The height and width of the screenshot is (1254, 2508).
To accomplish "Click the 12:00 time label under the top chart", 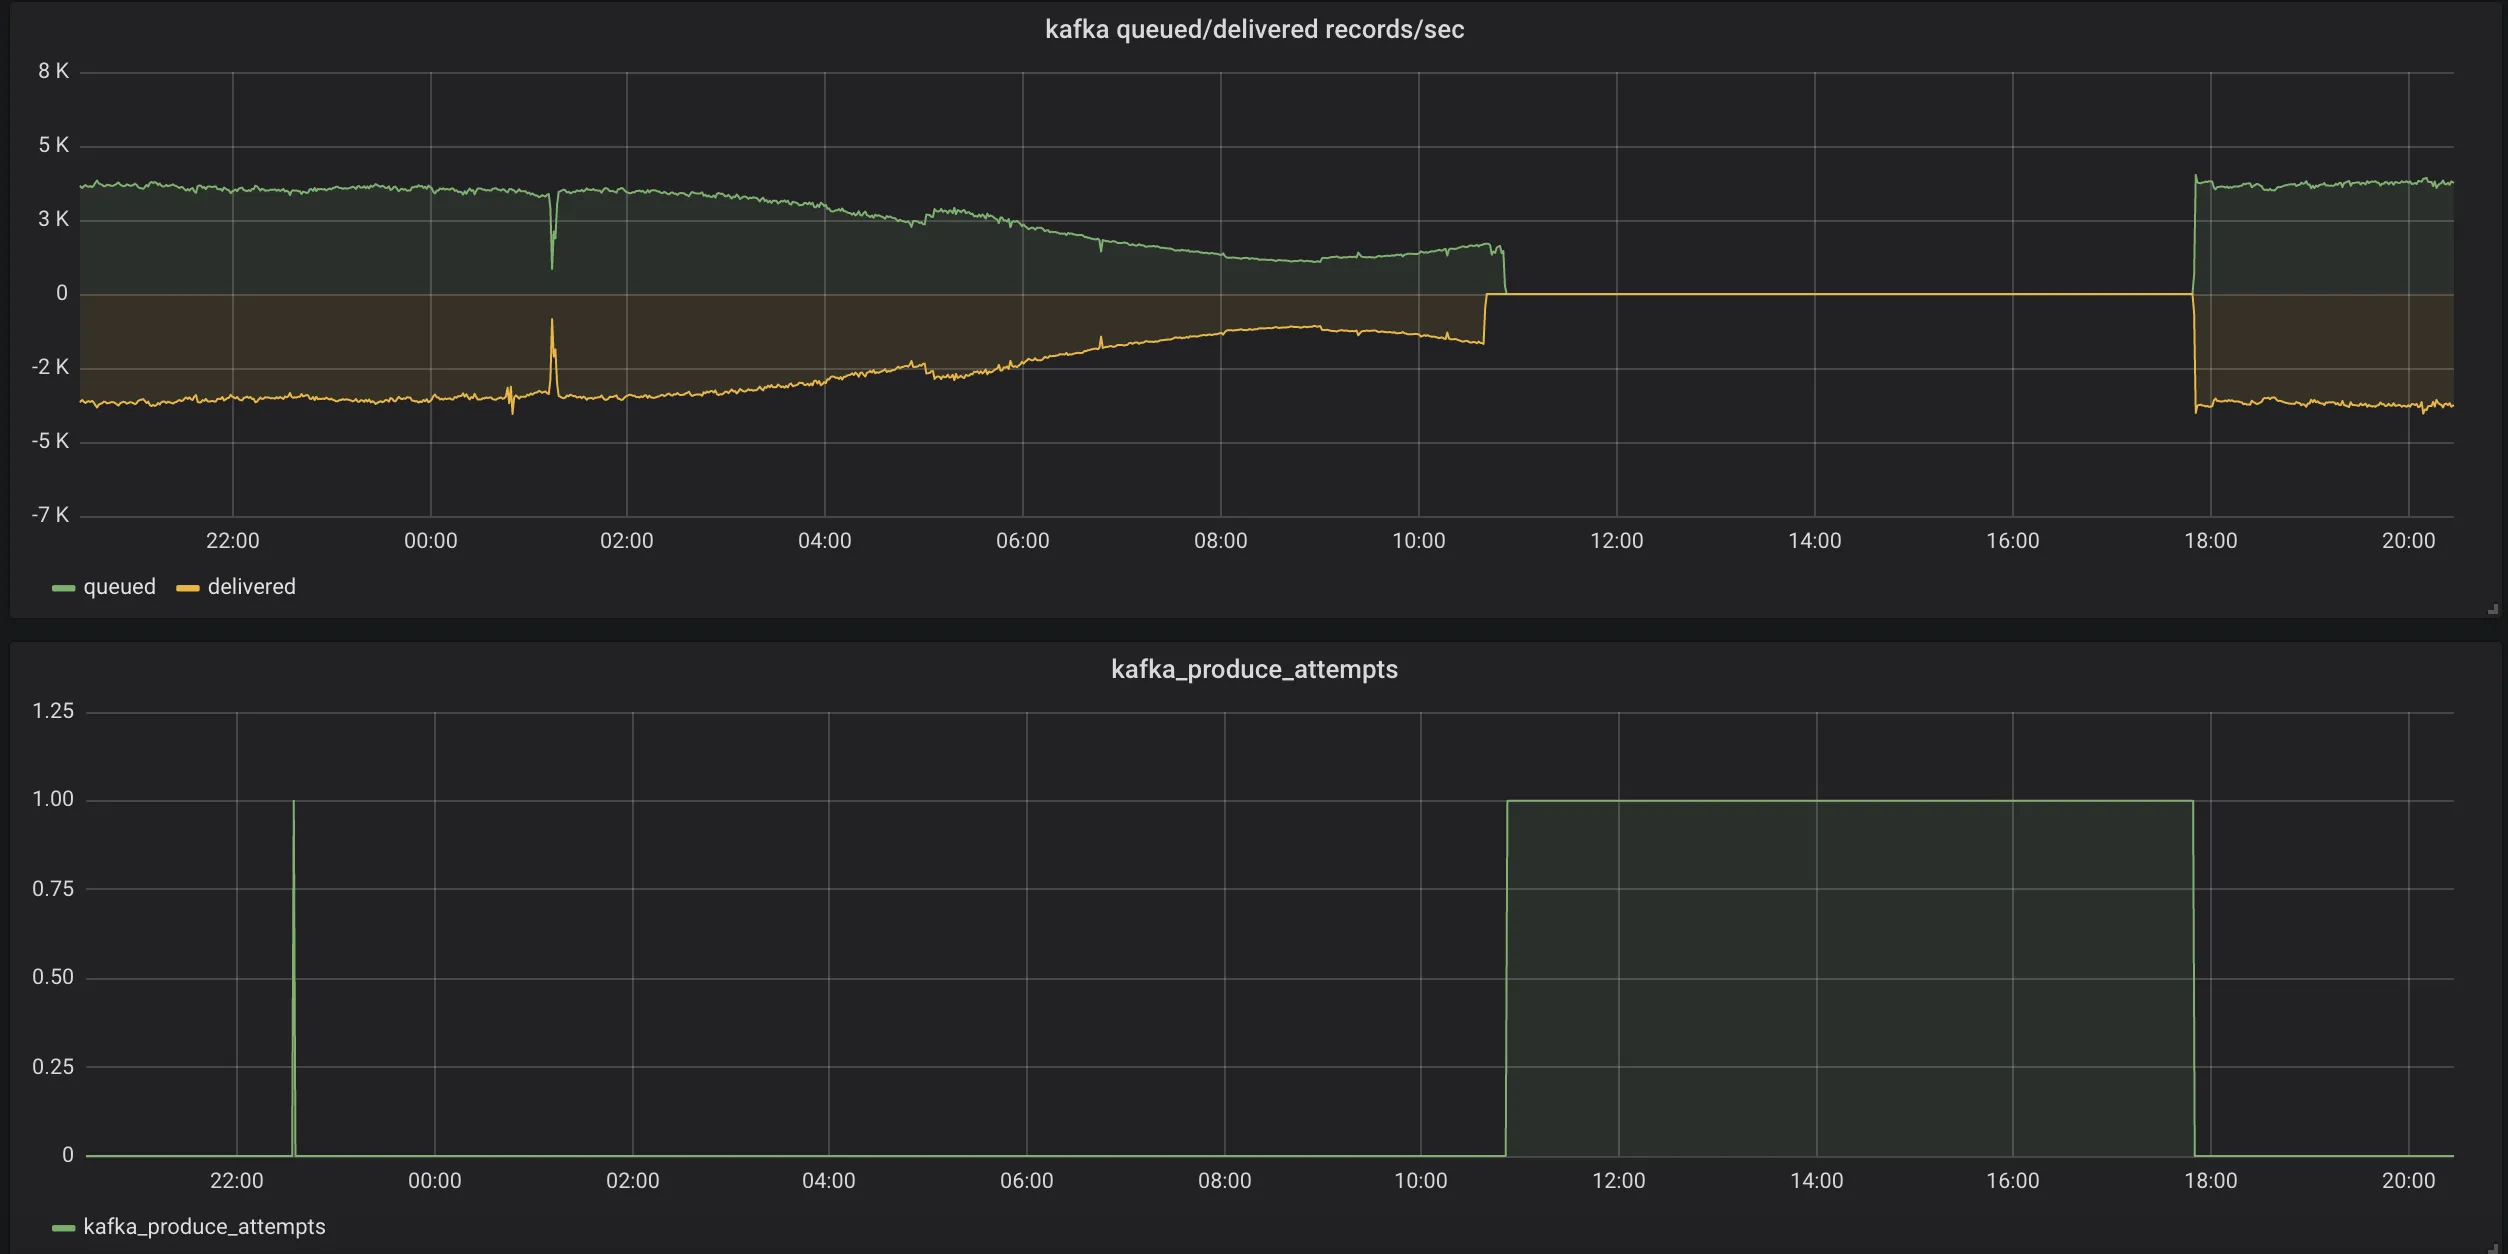I will point(1616,541).
